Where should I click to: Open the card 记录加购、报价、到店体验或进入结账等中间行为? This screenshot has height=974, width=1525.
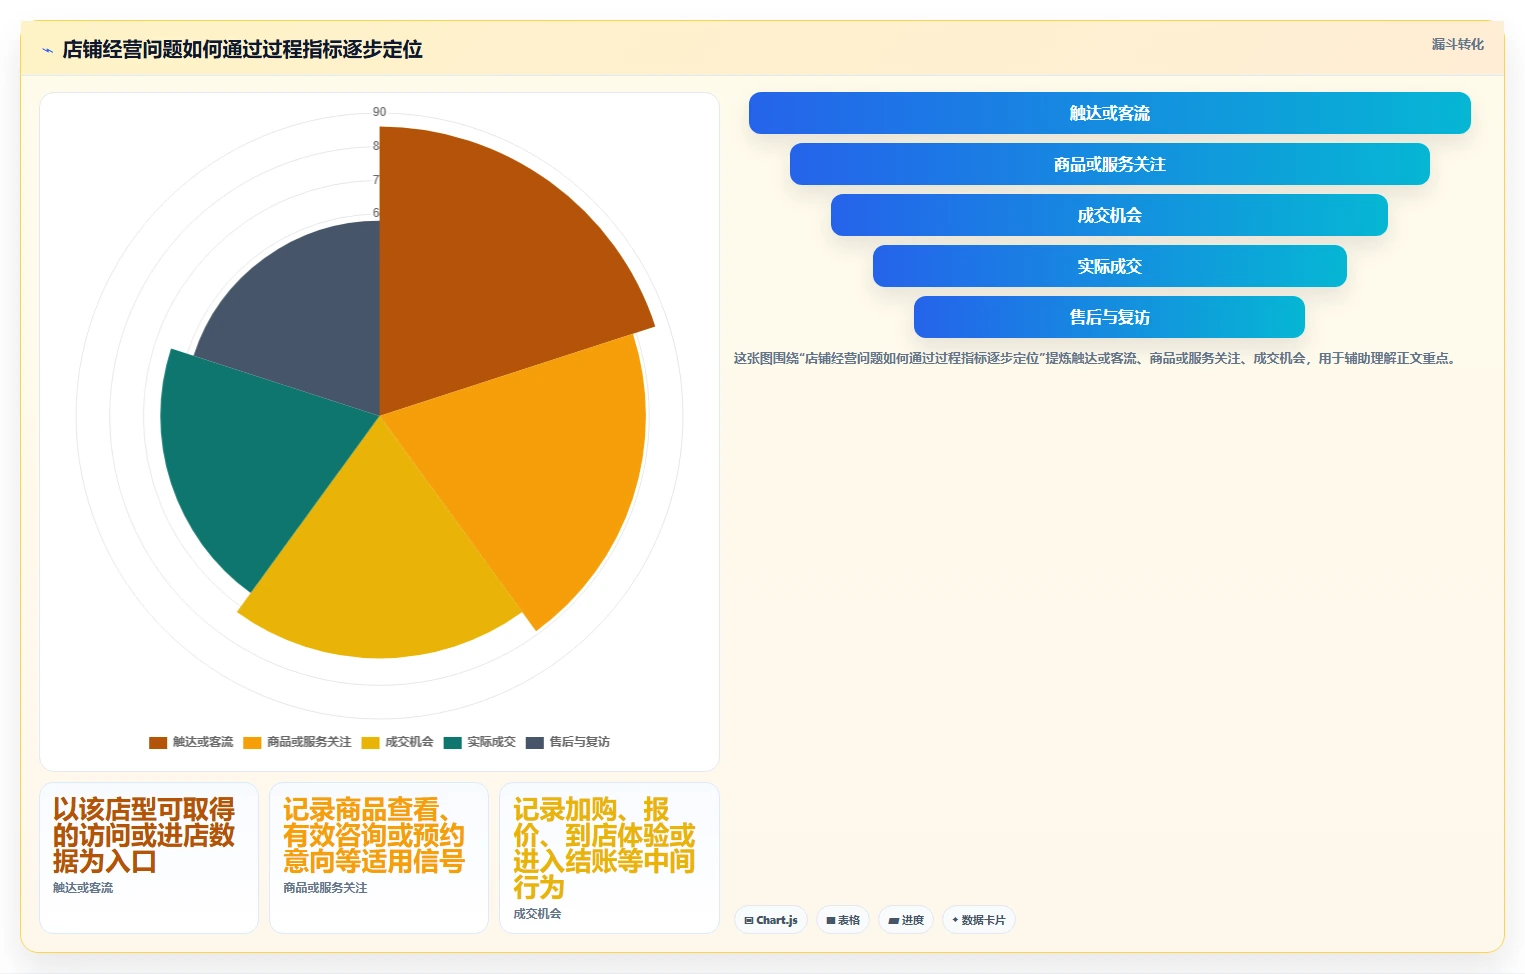[x=609, y=858]
